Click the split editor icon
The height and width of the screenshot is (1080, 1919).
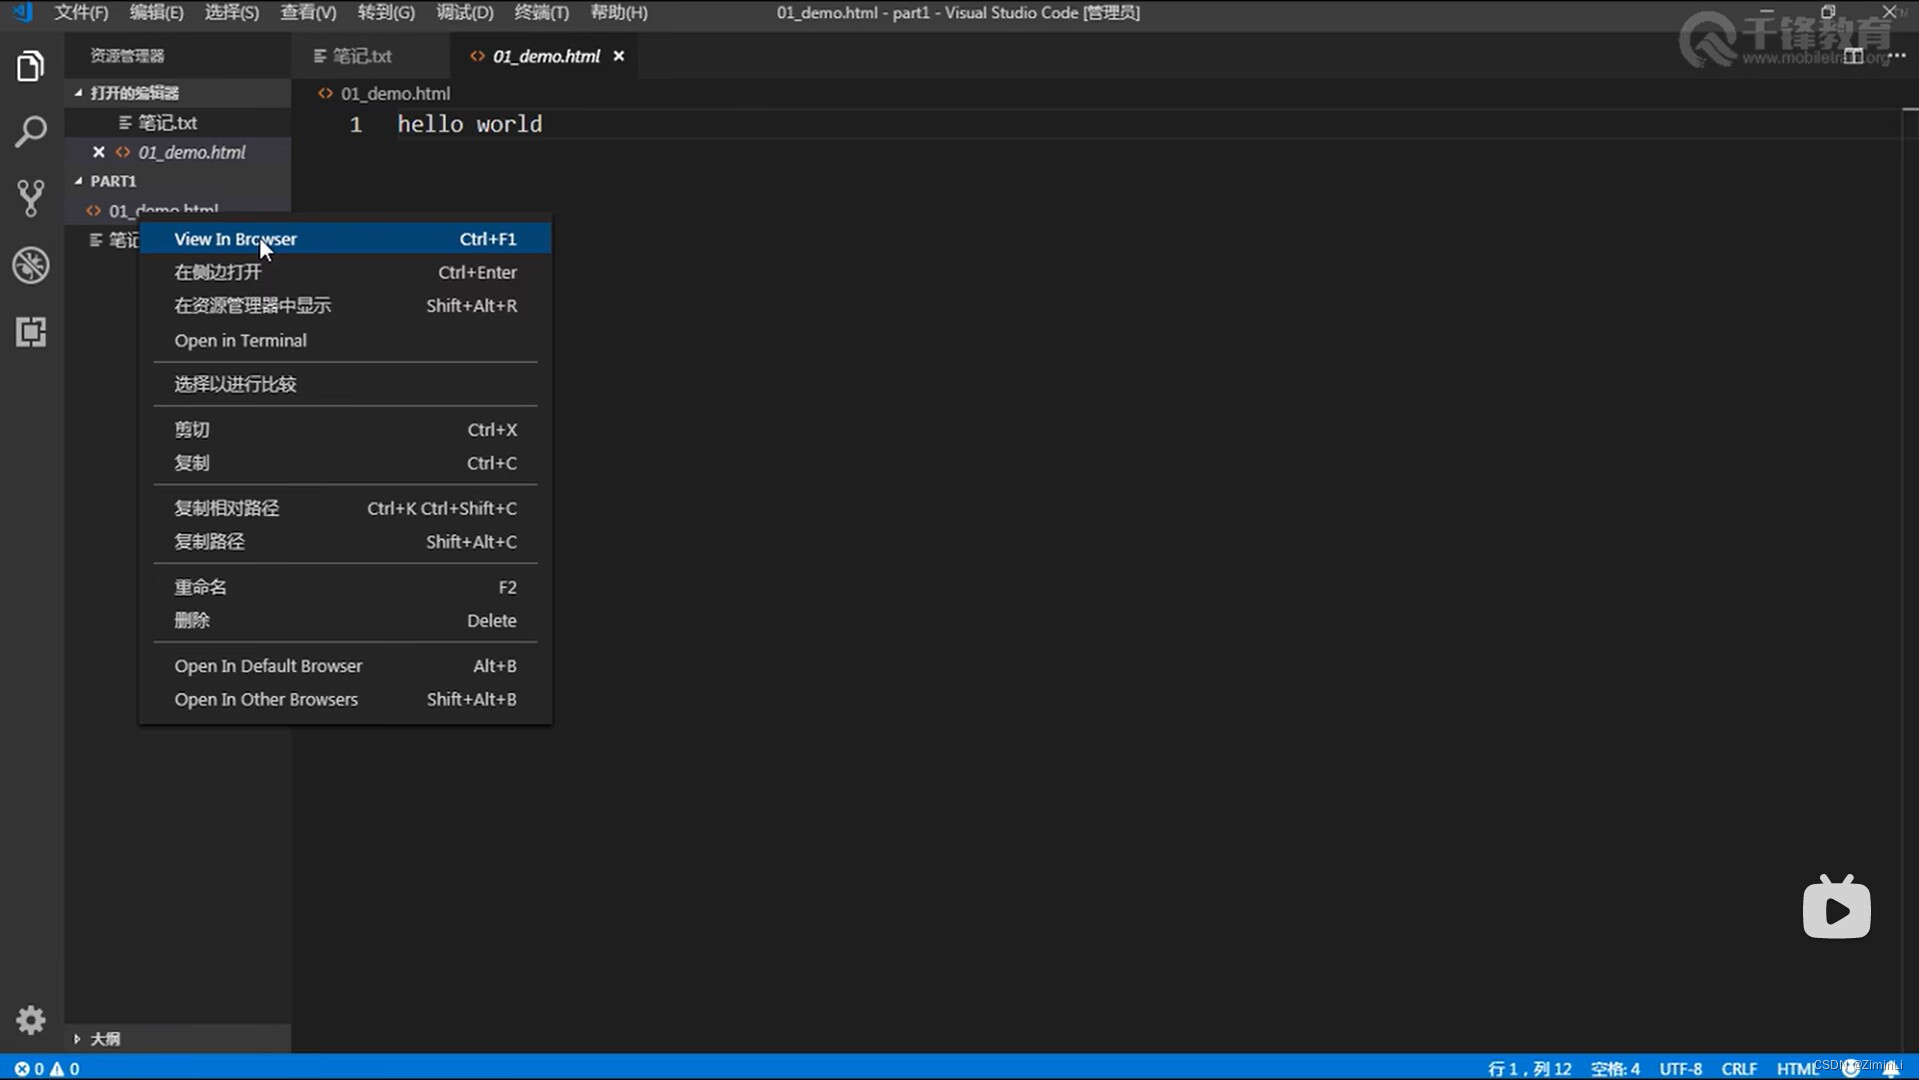point(1853,56)
